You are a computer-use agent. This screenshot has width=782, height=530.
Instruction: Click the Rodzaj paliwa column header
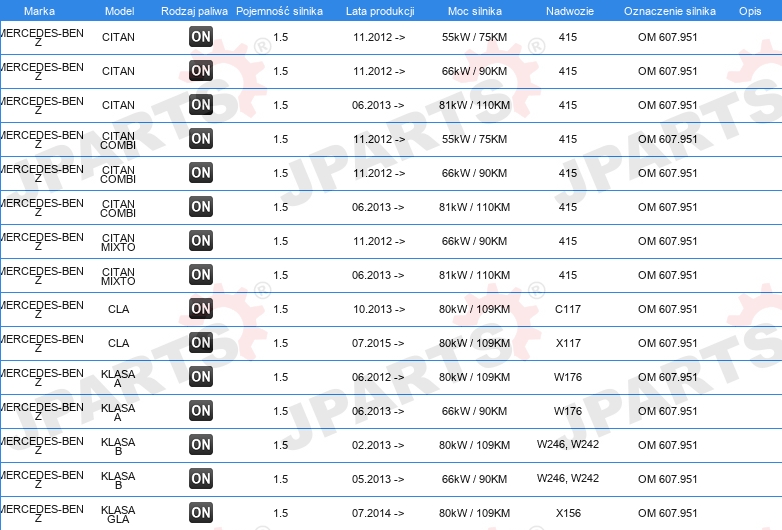pos(194,11)
